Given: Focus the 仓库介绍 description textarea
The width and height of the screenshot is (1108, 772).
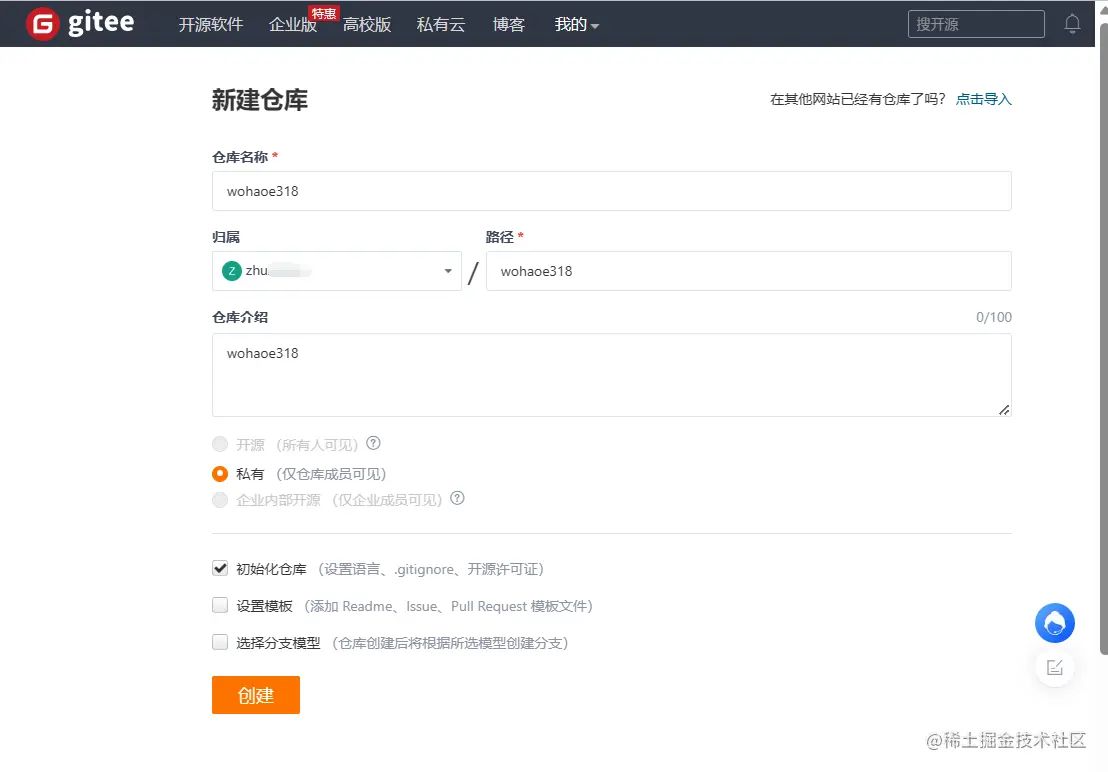Looking at the screenshot, I should [612, 375].
